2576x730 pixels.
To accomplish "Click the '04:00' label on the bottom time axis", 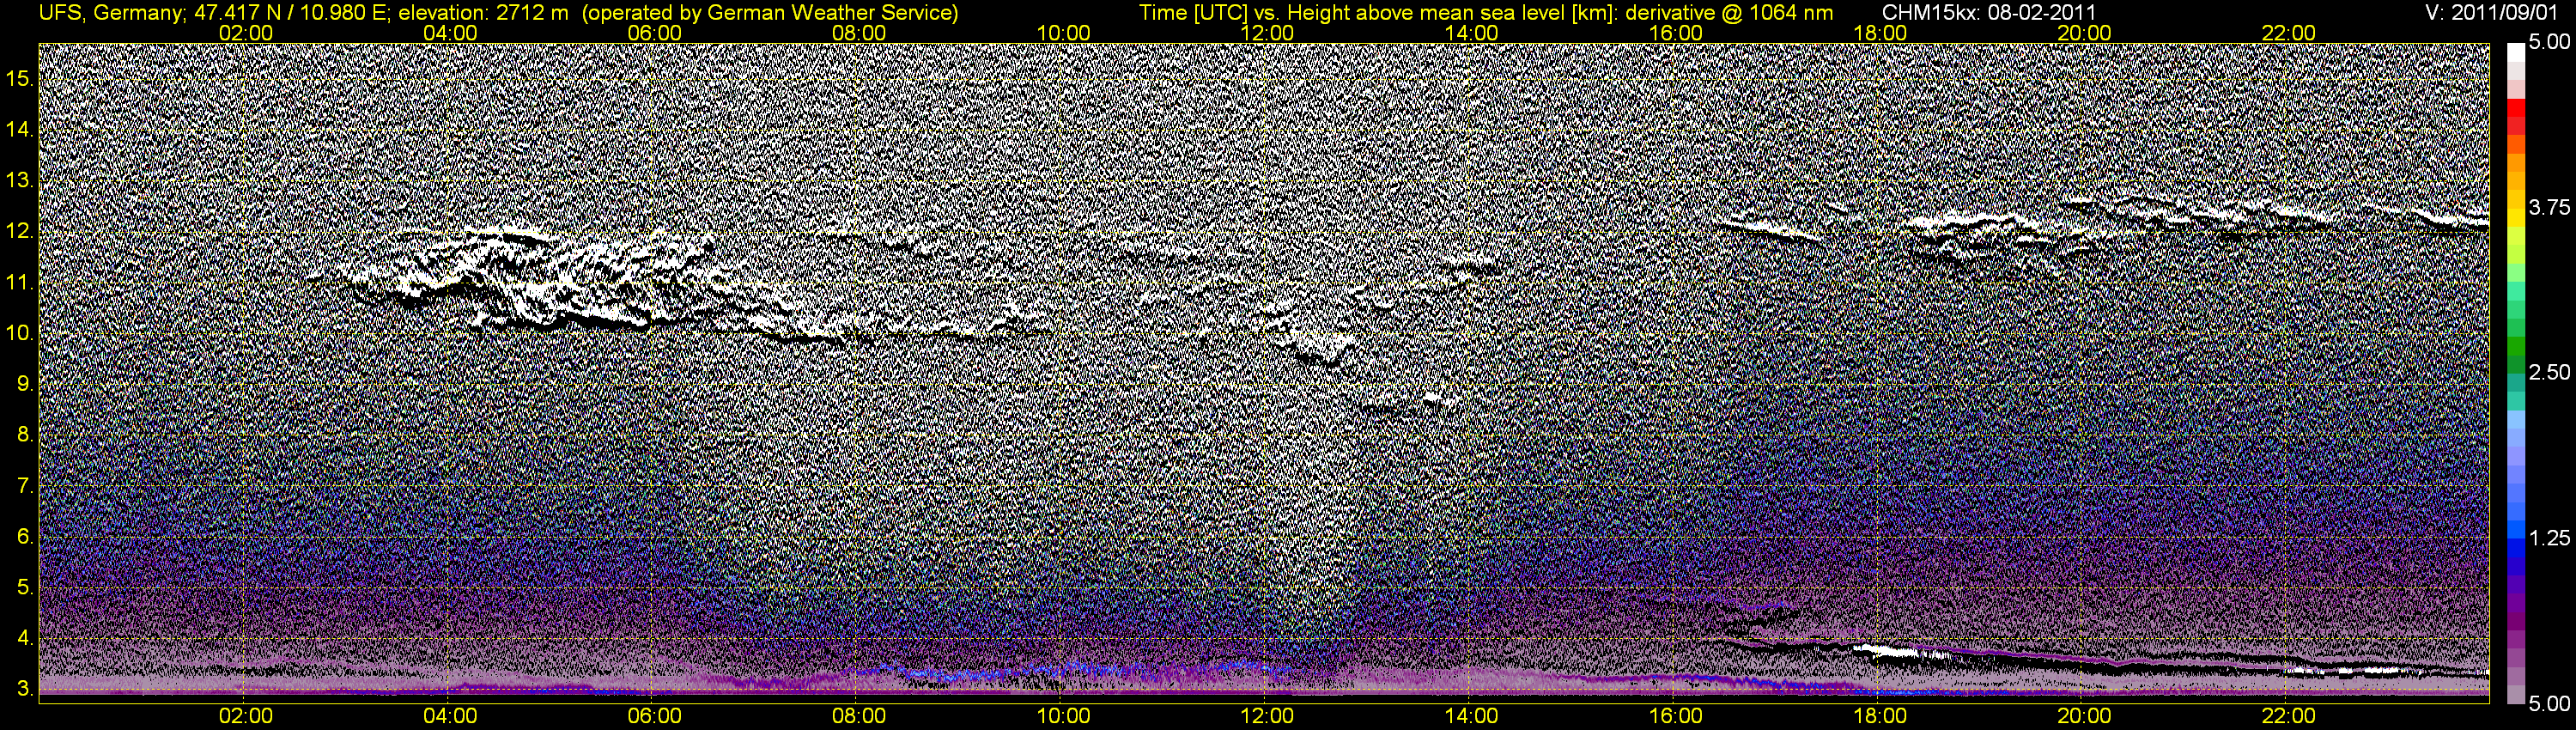I will click(x=450, y=716).
